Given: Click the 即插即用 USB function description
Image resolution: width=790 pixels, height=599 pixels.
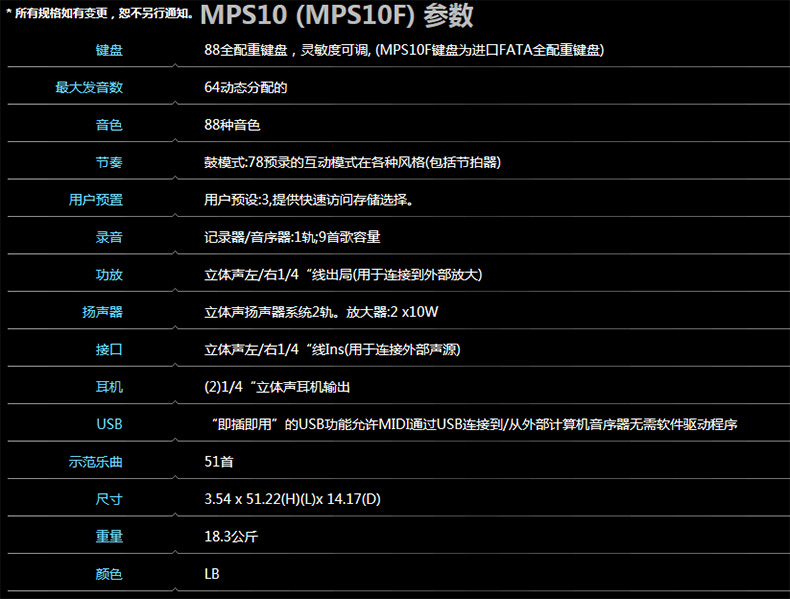Looking at the screenshot, I should 474,424.
